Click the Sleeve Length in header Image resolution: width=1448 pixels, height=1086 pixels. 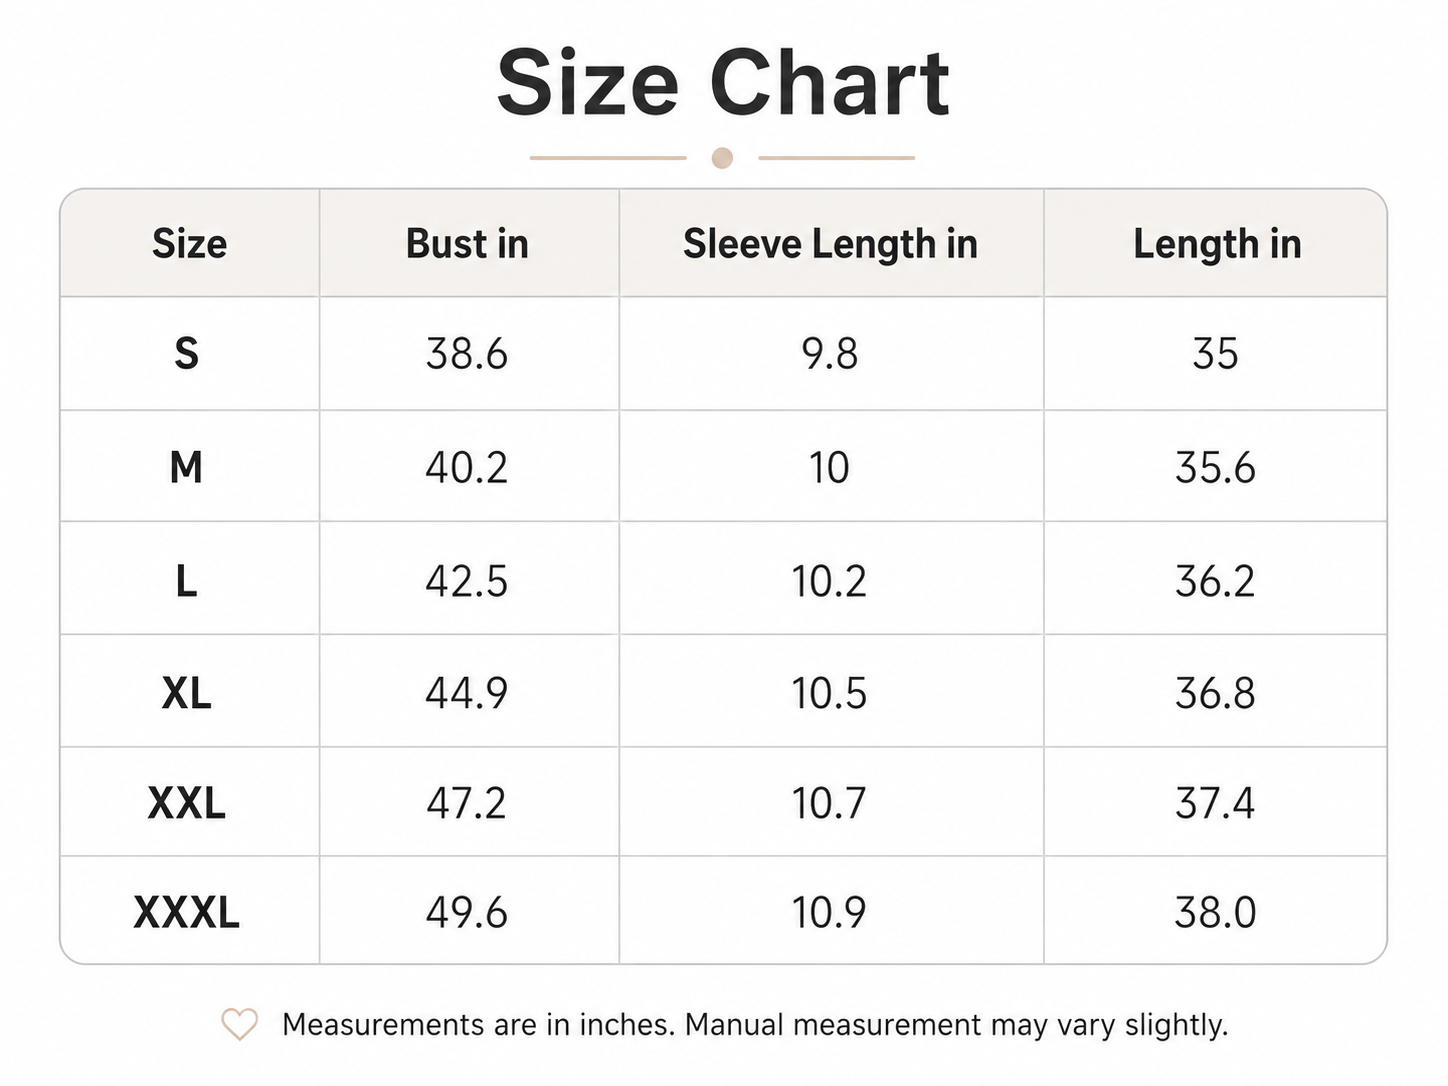click(x=830, y=243)
